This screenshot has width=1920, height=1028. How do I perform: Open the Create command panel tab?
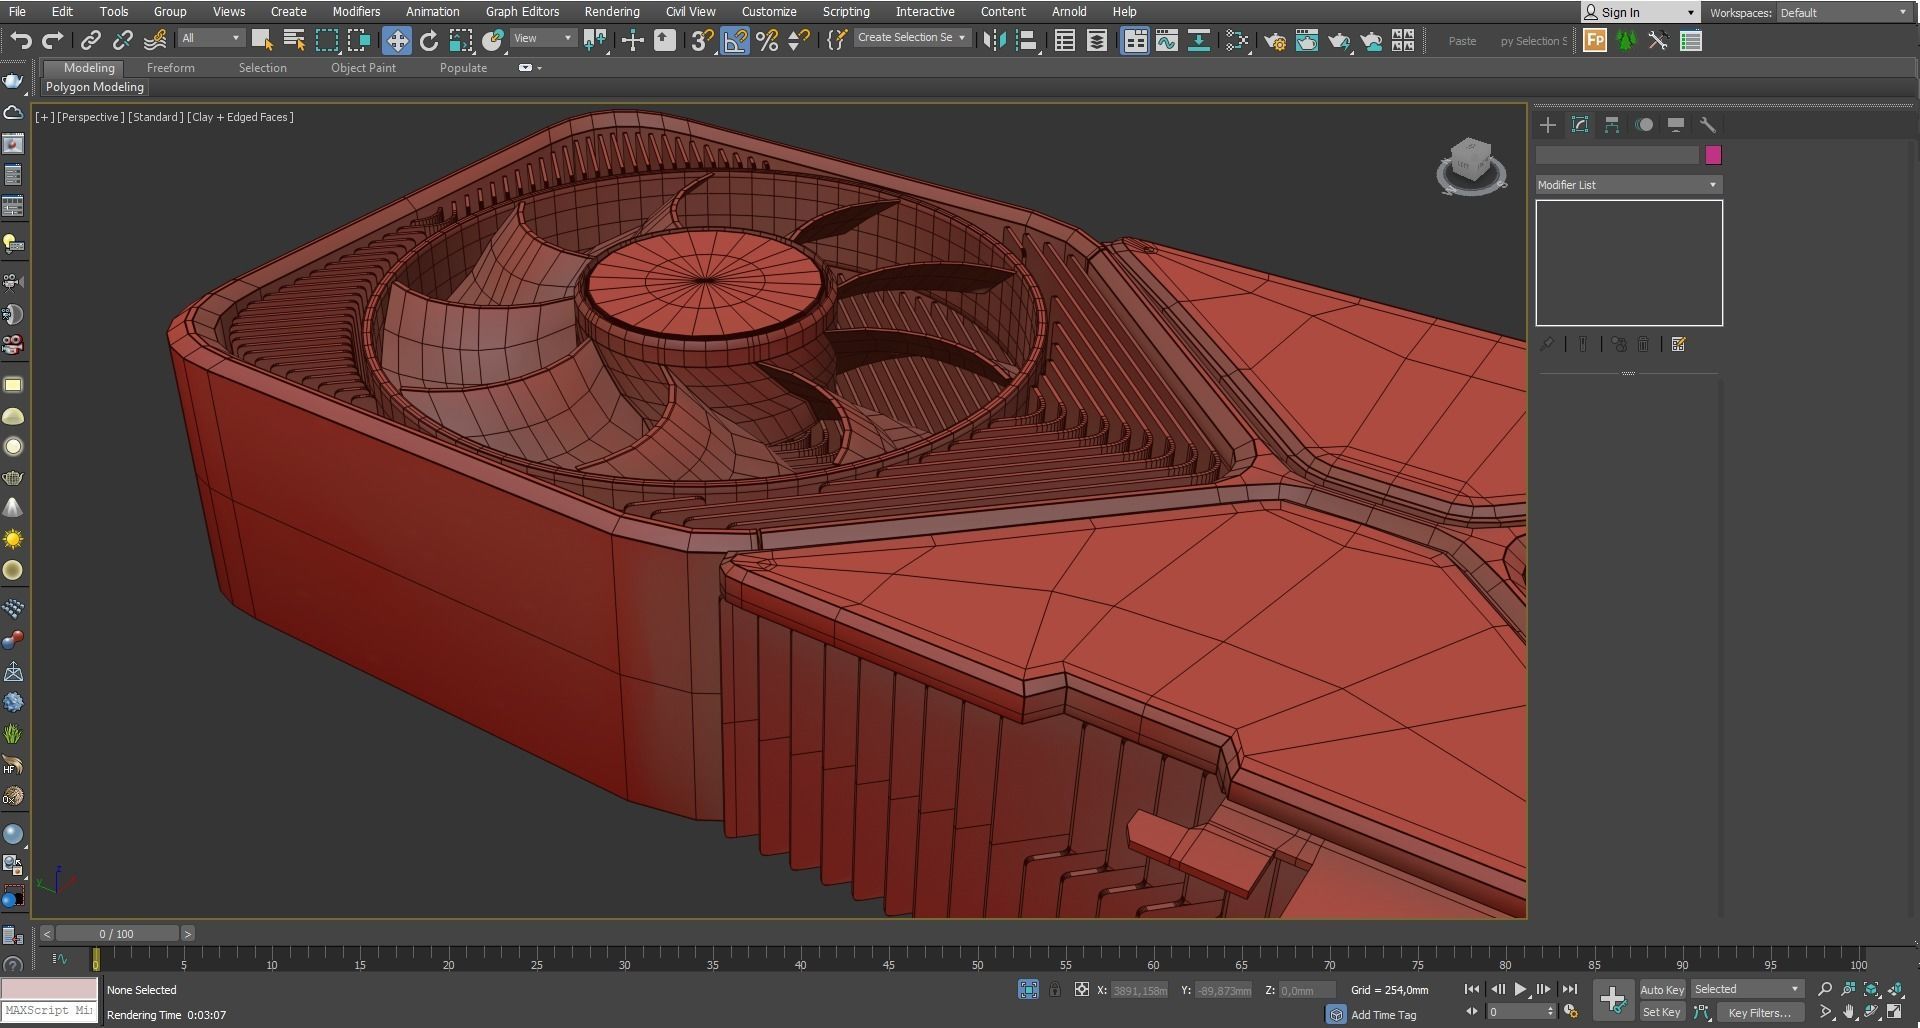click(x=1548, y=125)
